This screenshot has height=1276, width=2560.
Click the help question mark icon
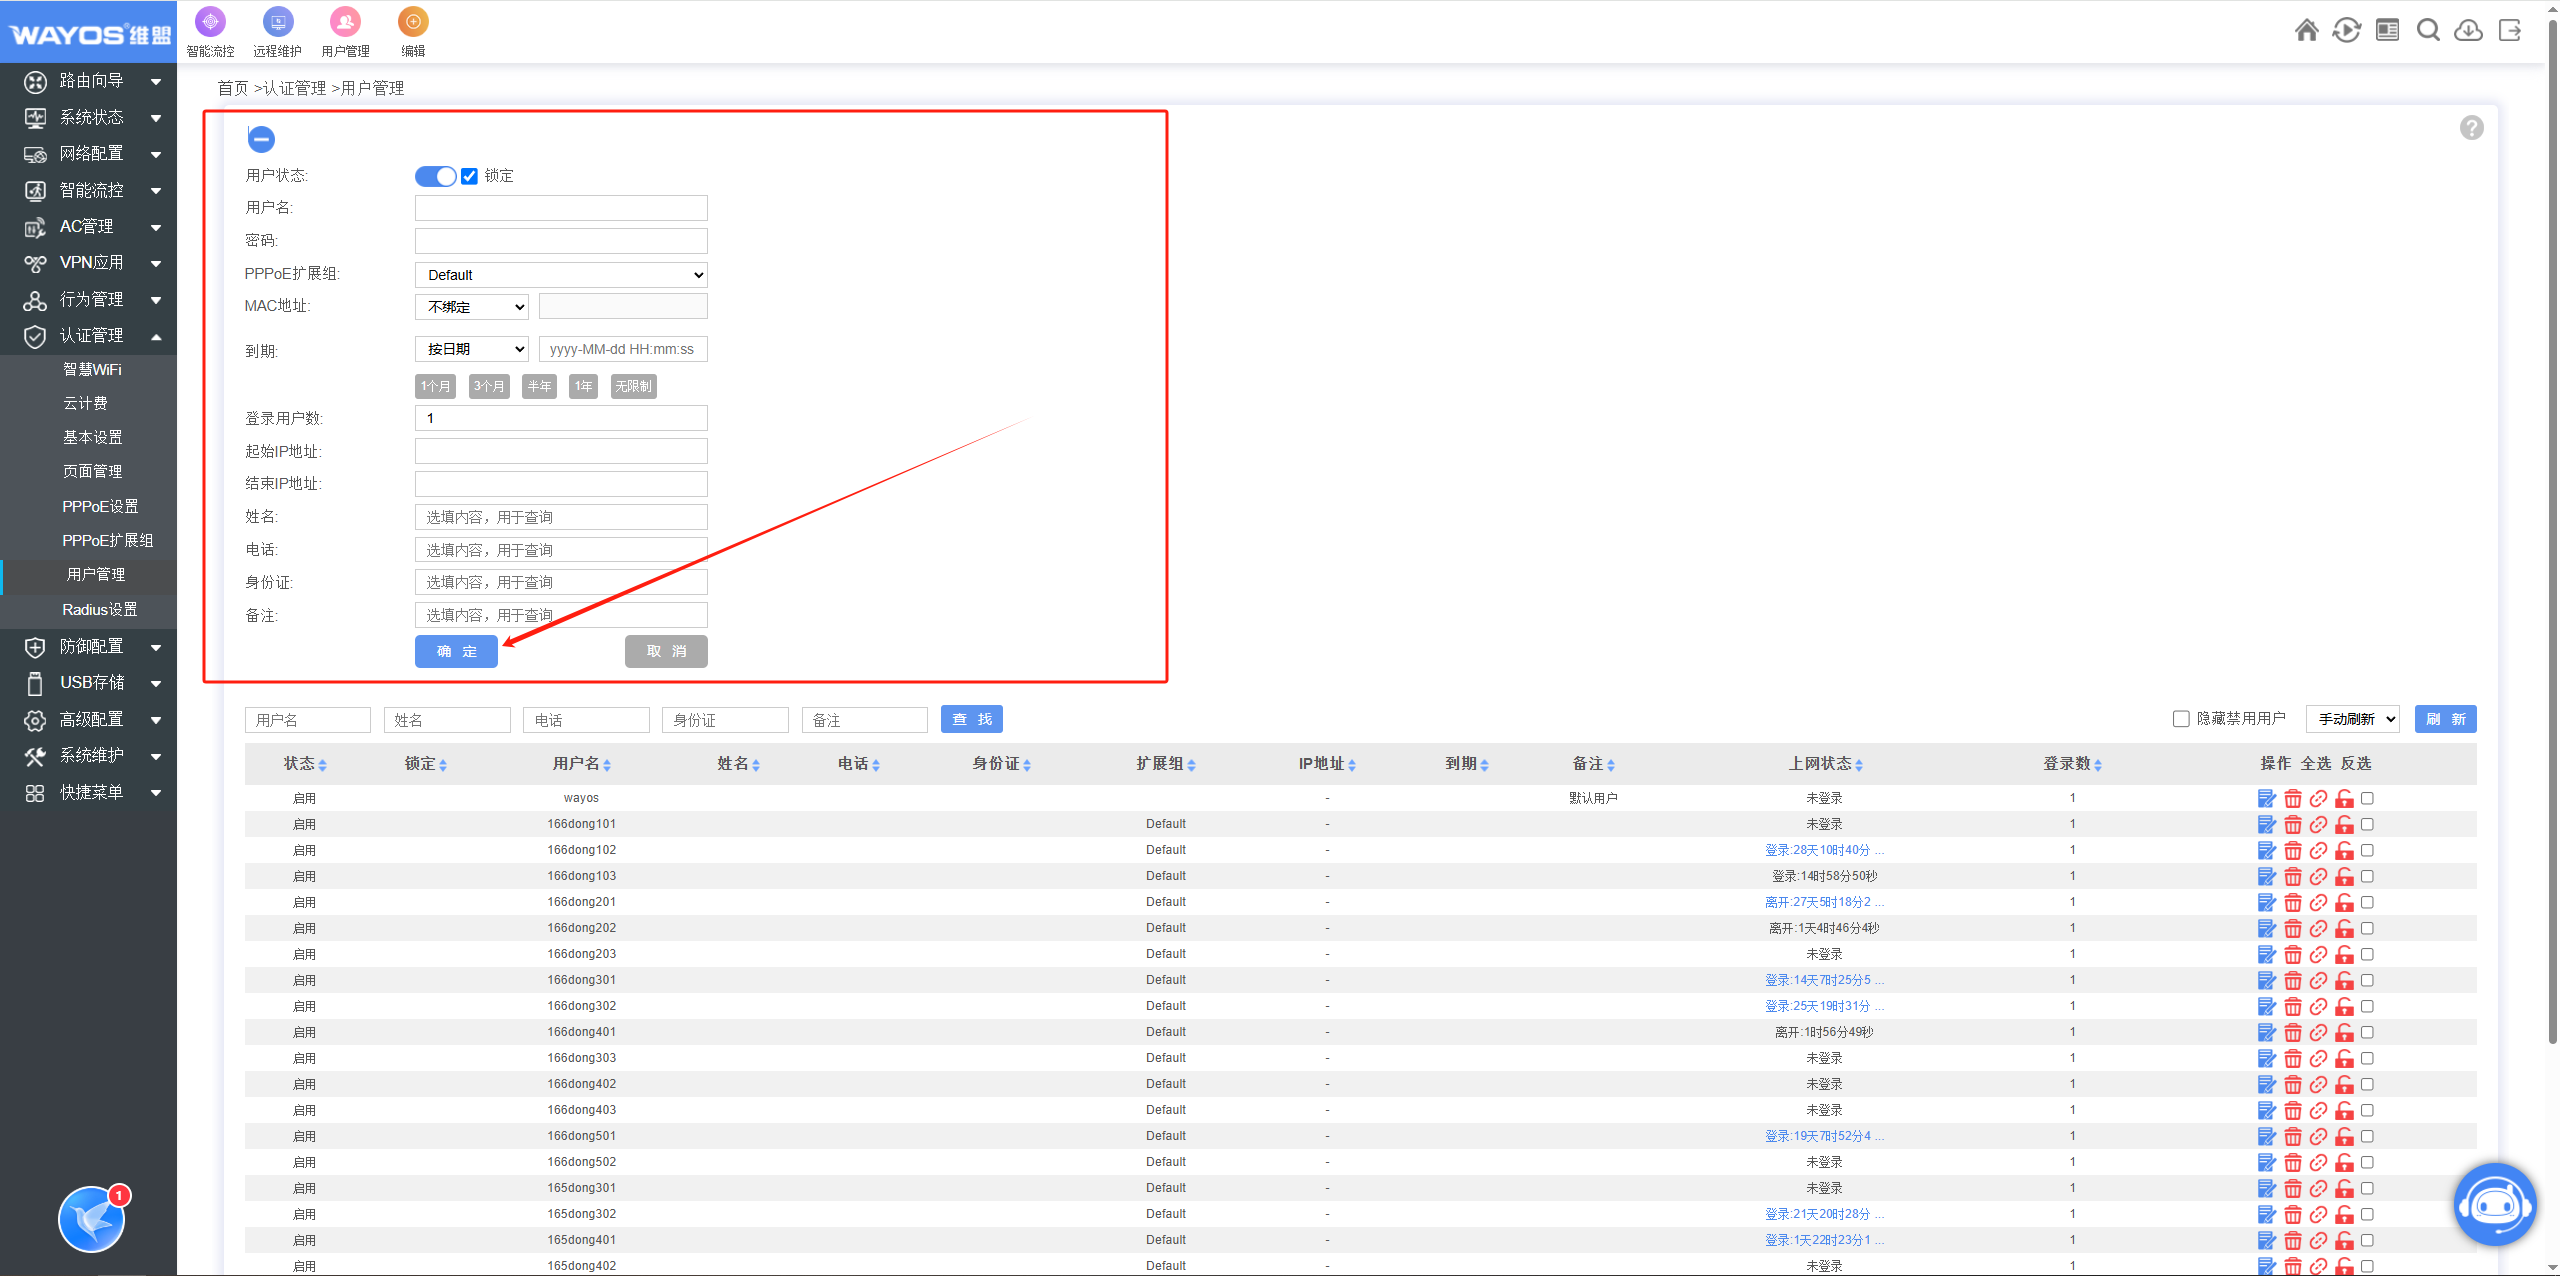[2471, 128]
